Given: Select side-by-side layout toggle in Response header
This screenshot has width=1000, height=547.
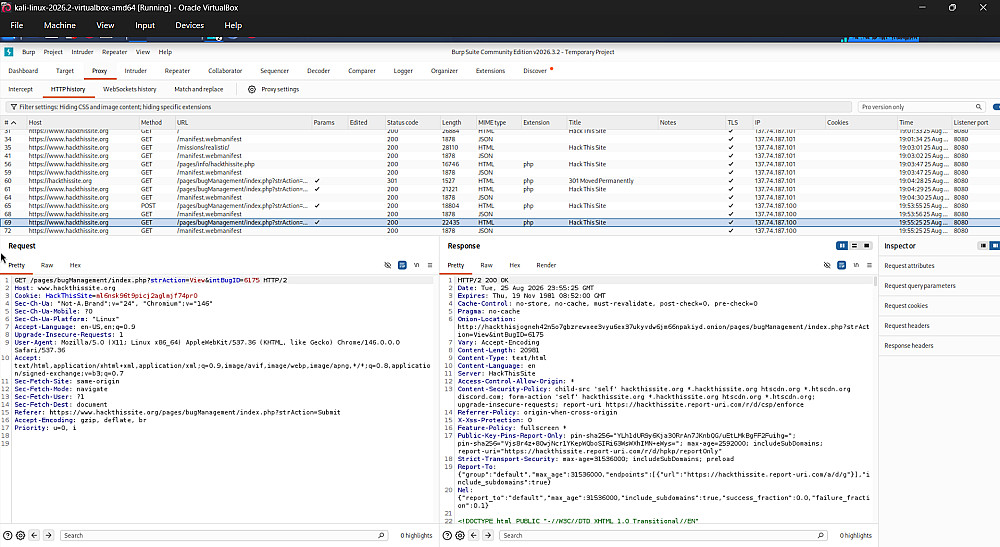Looking at the screenshot, I should (842, 246).
